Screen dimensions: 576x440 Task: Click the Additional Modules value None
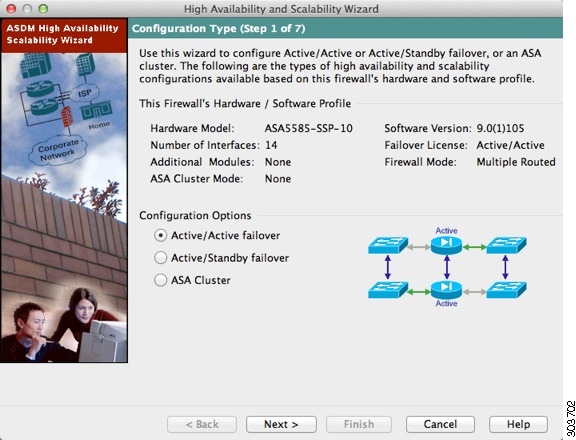278,162
